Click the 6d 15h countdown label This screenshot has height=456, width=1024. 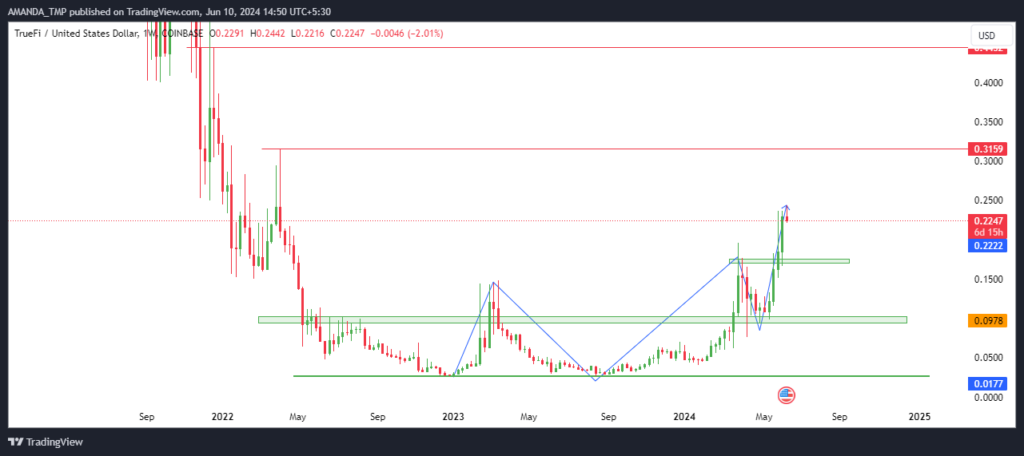point(987,232)
